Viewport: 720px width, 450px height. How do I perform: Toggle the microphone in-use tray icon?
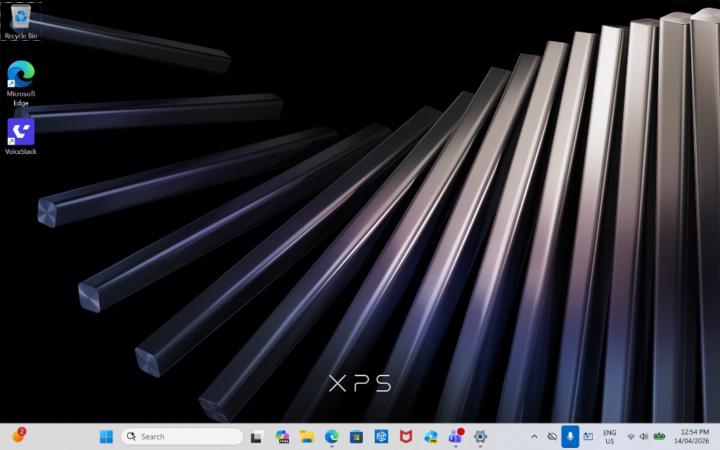coord(570,437)
